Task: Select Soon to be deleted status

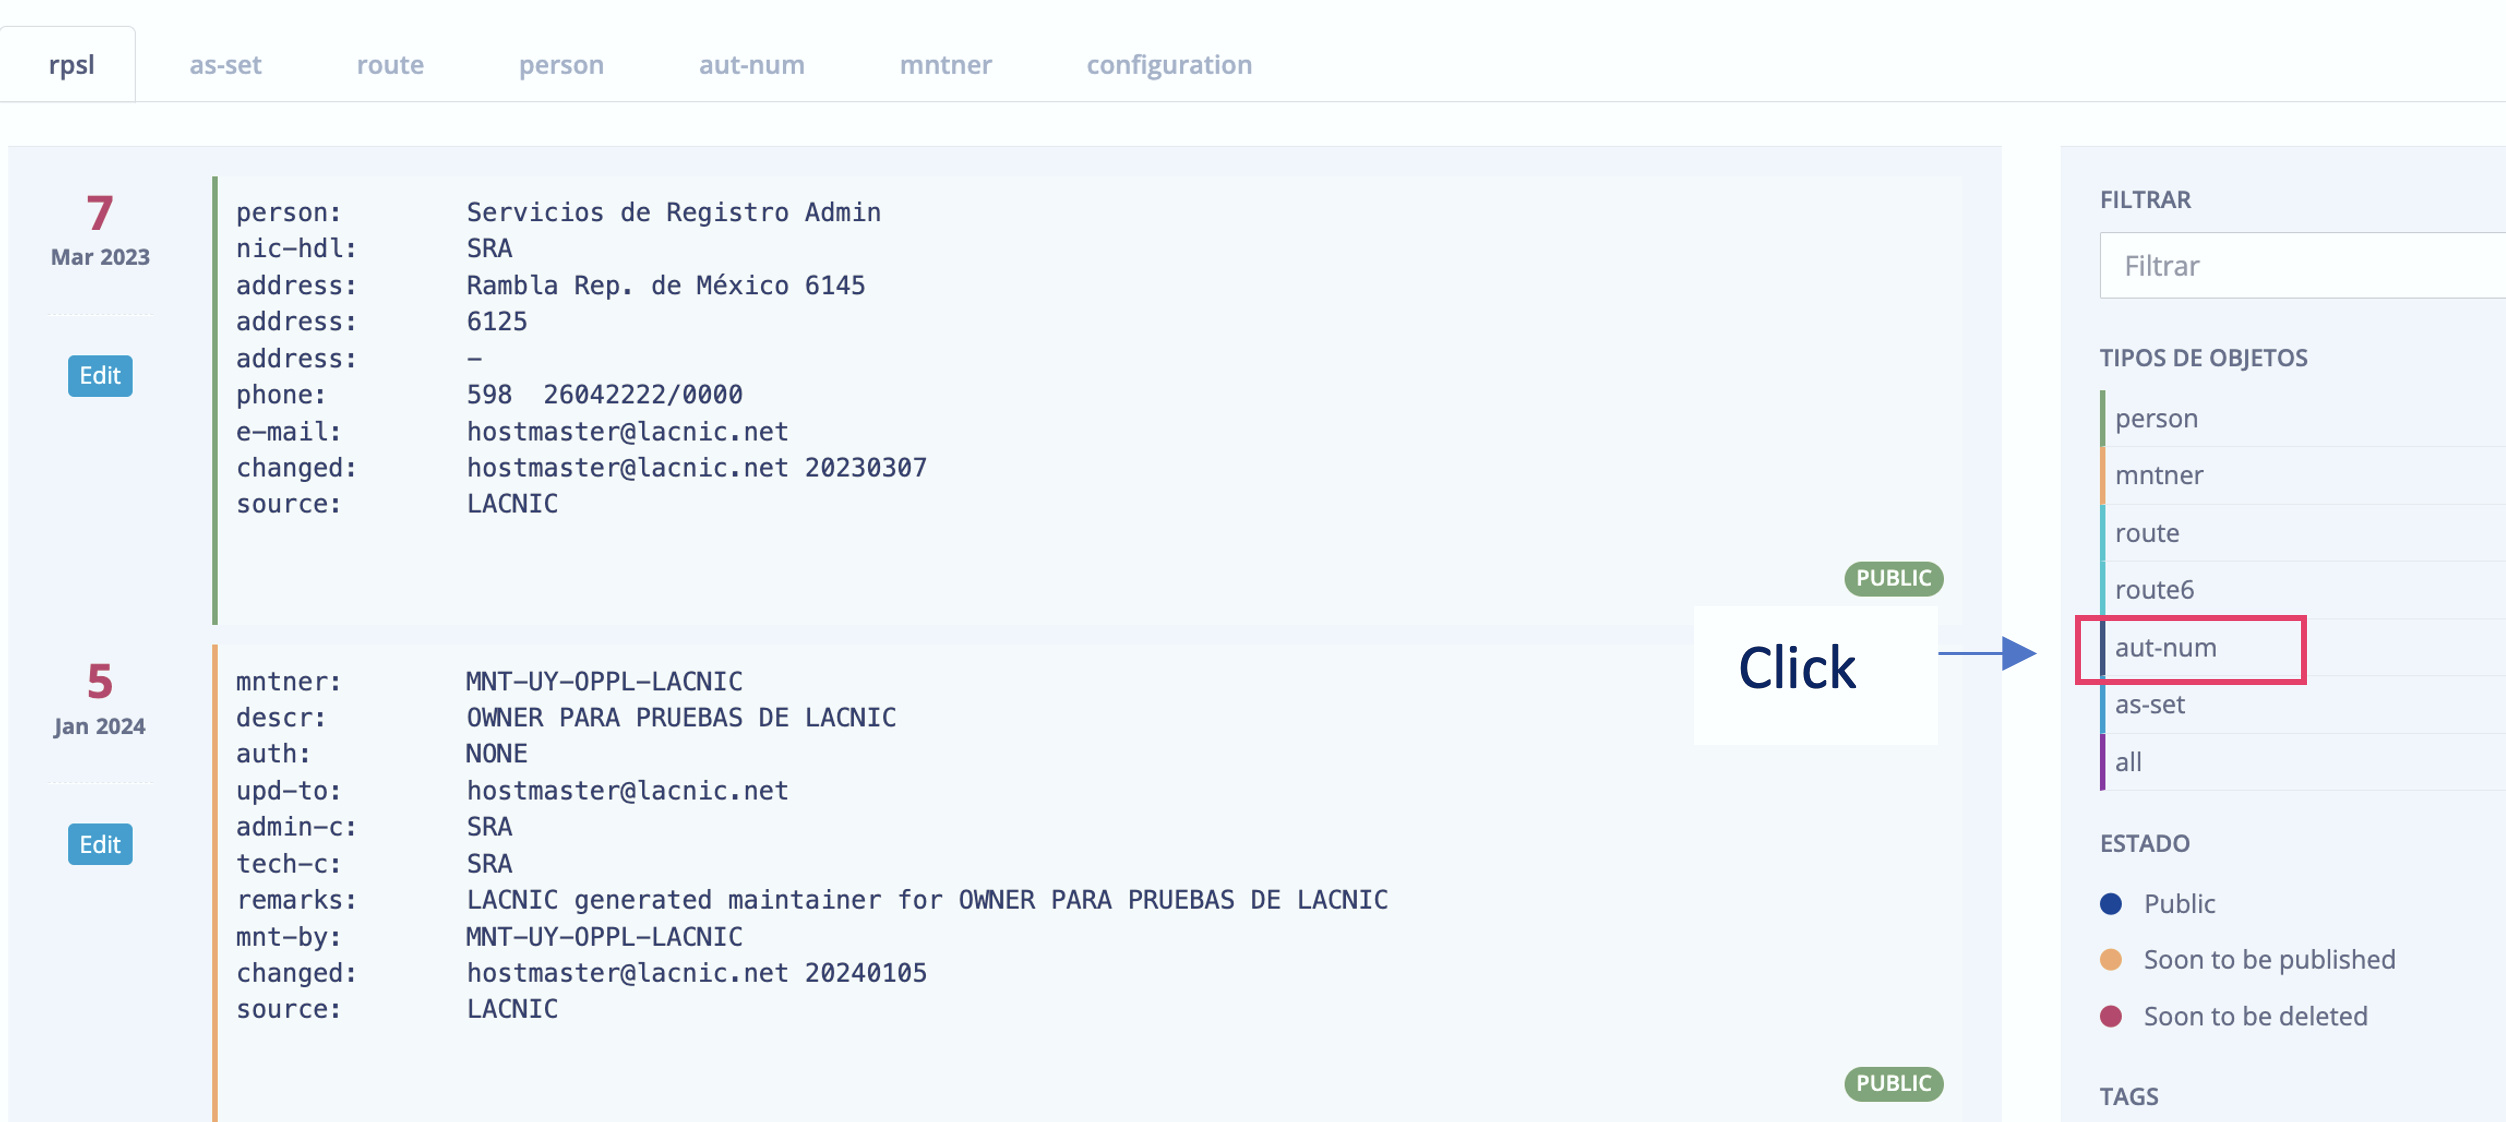Action: (x=2254, y=1016)
